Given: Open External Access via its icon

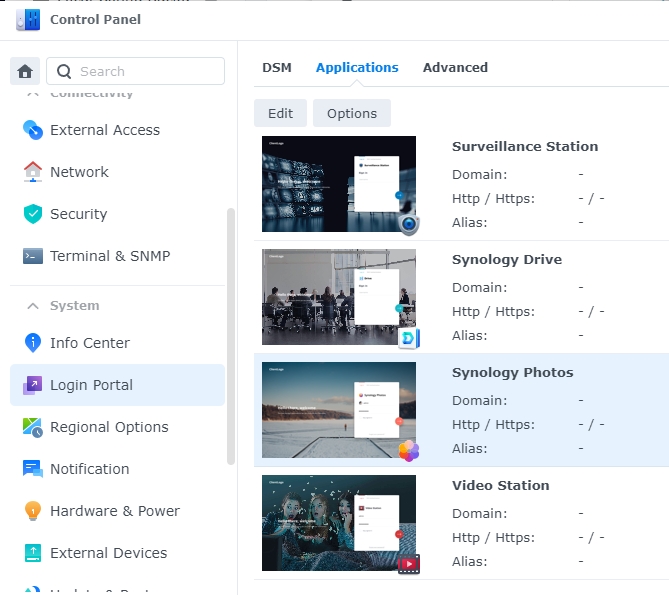Looking at the screenshot, I should coord(33,130).
